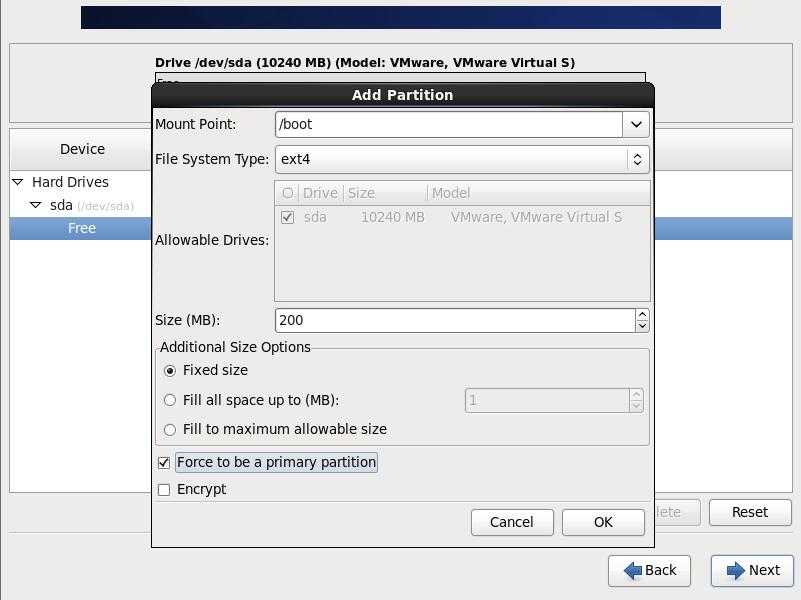The image size is (801, 600).
Task: Click the blue arrow icon on Next
Action: 736,570
